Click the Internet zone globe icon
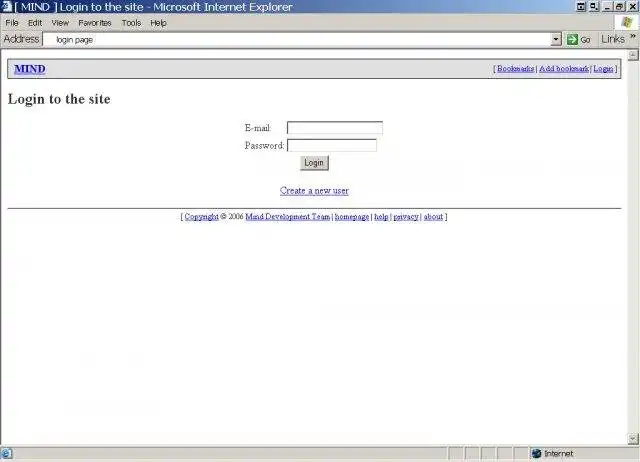 coord(536,453)
